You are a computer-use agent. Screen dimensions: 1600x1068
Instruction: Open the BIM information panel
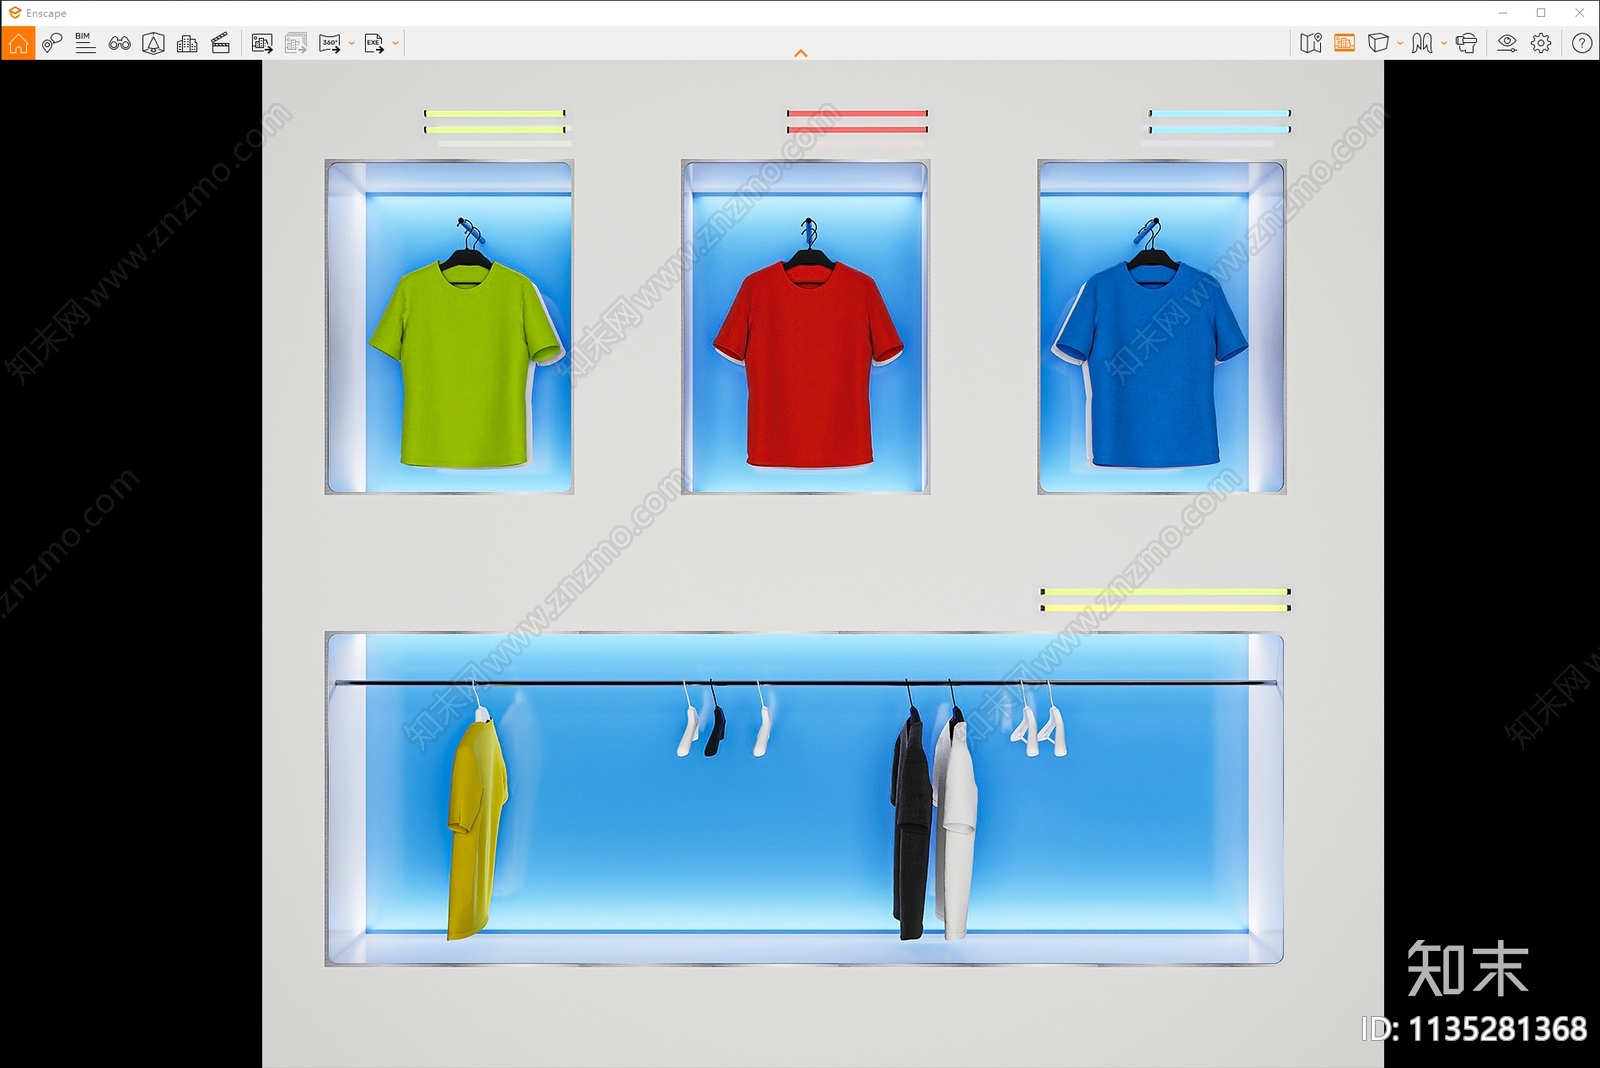pos(85,43)
